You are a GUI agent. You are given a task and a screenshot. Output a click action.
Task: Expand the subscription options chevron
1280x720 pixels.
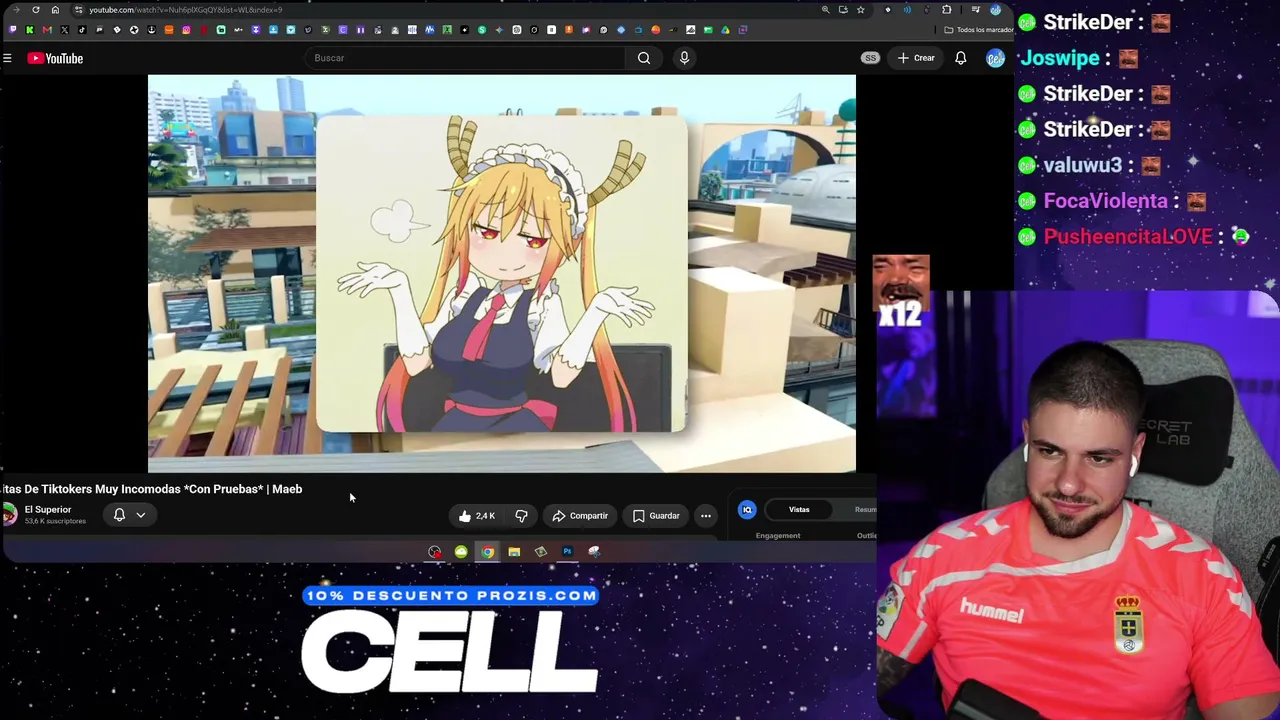[141, 515]
